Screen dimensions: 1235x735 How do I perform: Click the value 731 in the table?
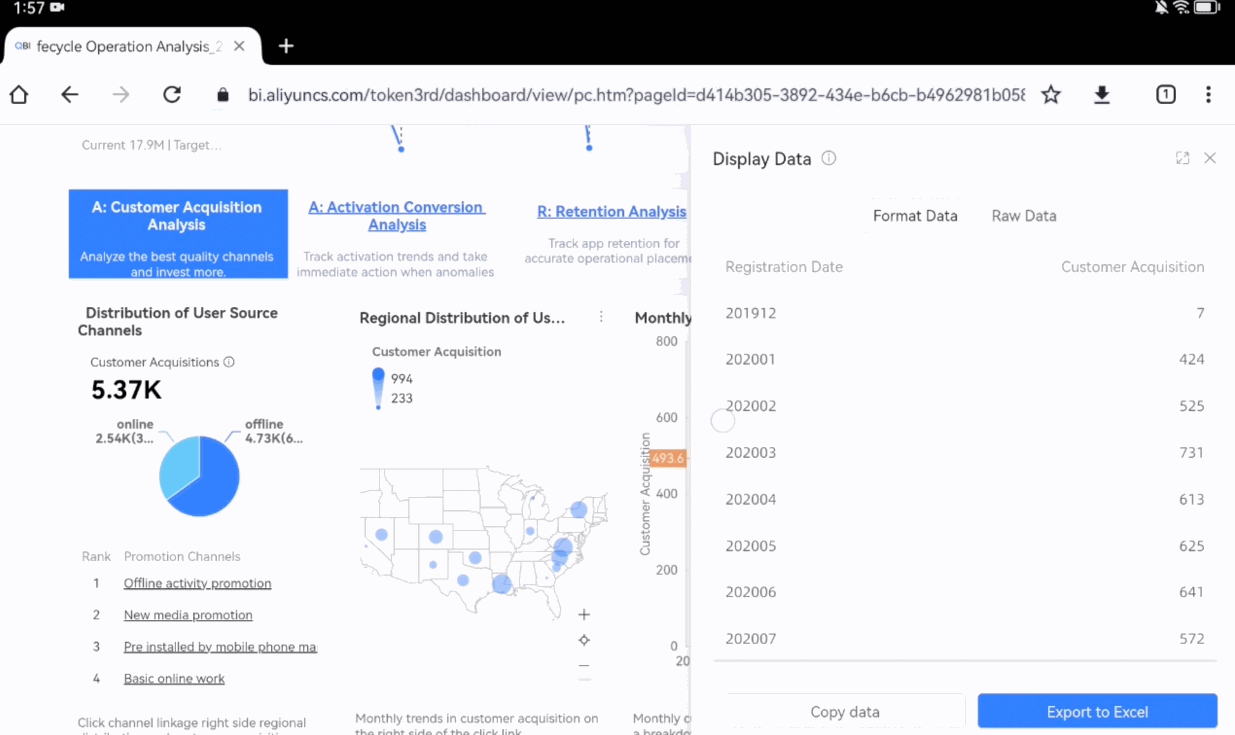(x=1191, y=452)
